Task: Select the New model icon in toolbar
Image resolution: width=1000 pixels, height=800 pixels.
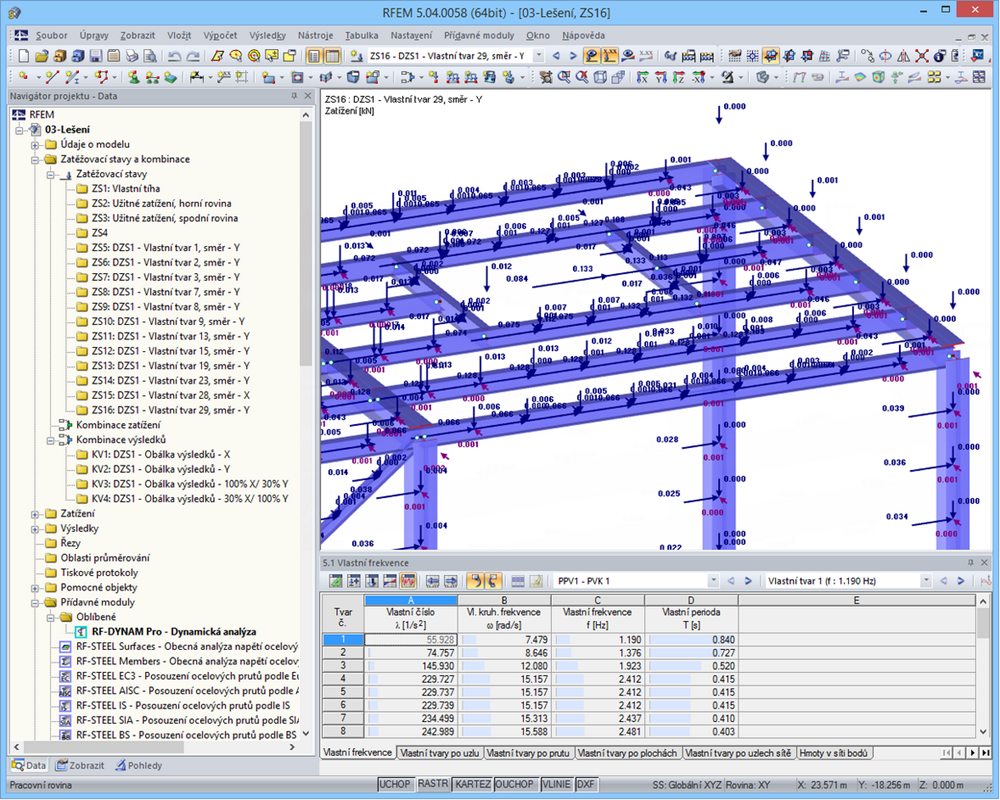Action: pyautogui.click(x=22, y=56)
